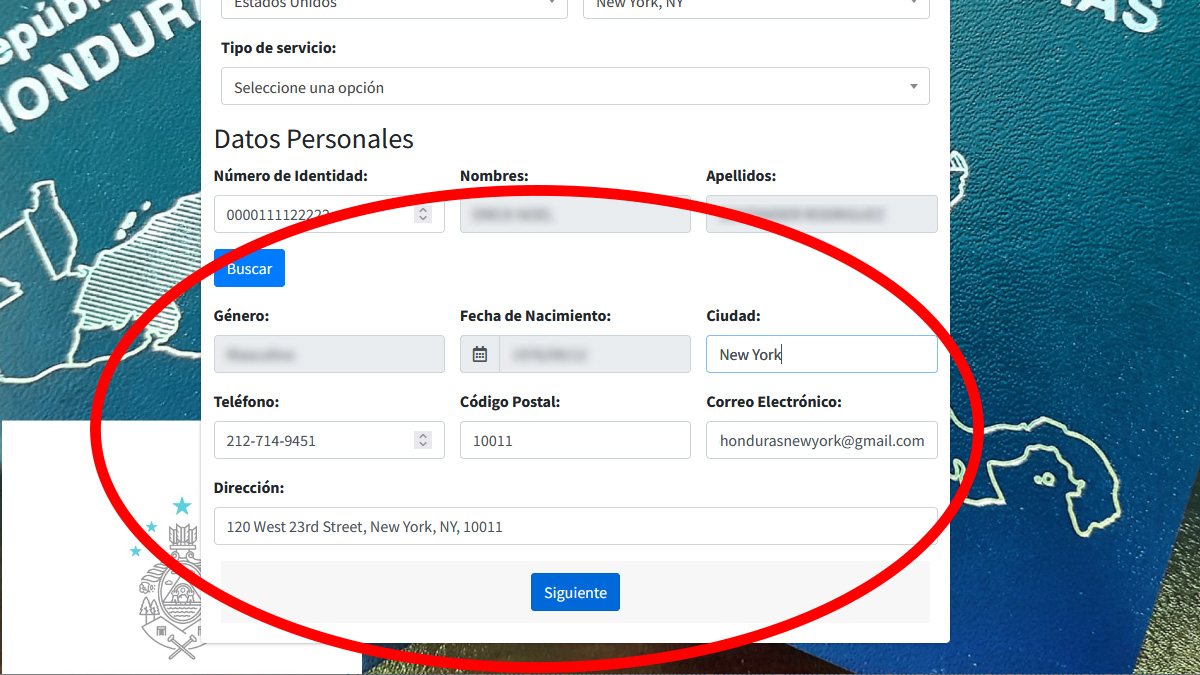
Task: Click inside the Ciudad text field
Action: pos(820,353)
